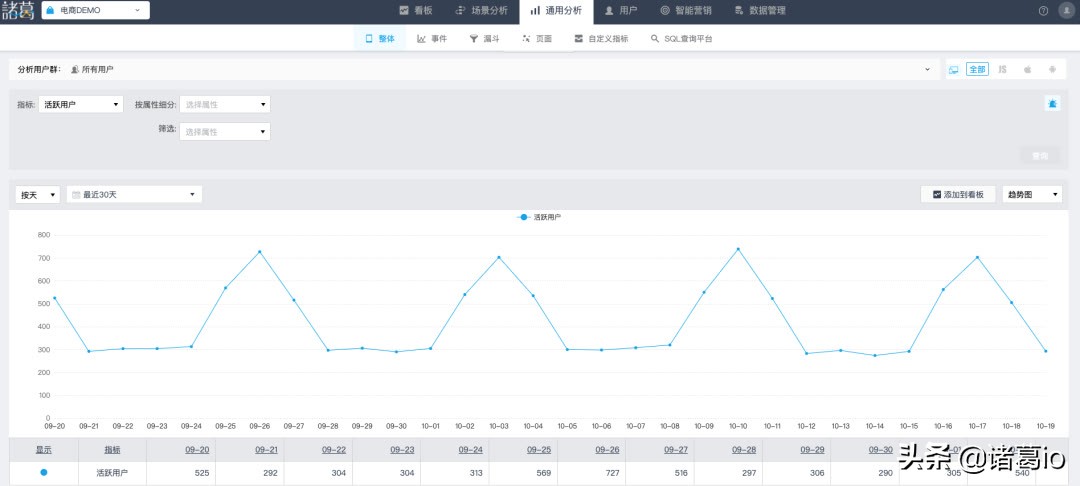Open the 按天 granularity dropdown
This screenshot has height=486, width=1080.
coord(37,195)
